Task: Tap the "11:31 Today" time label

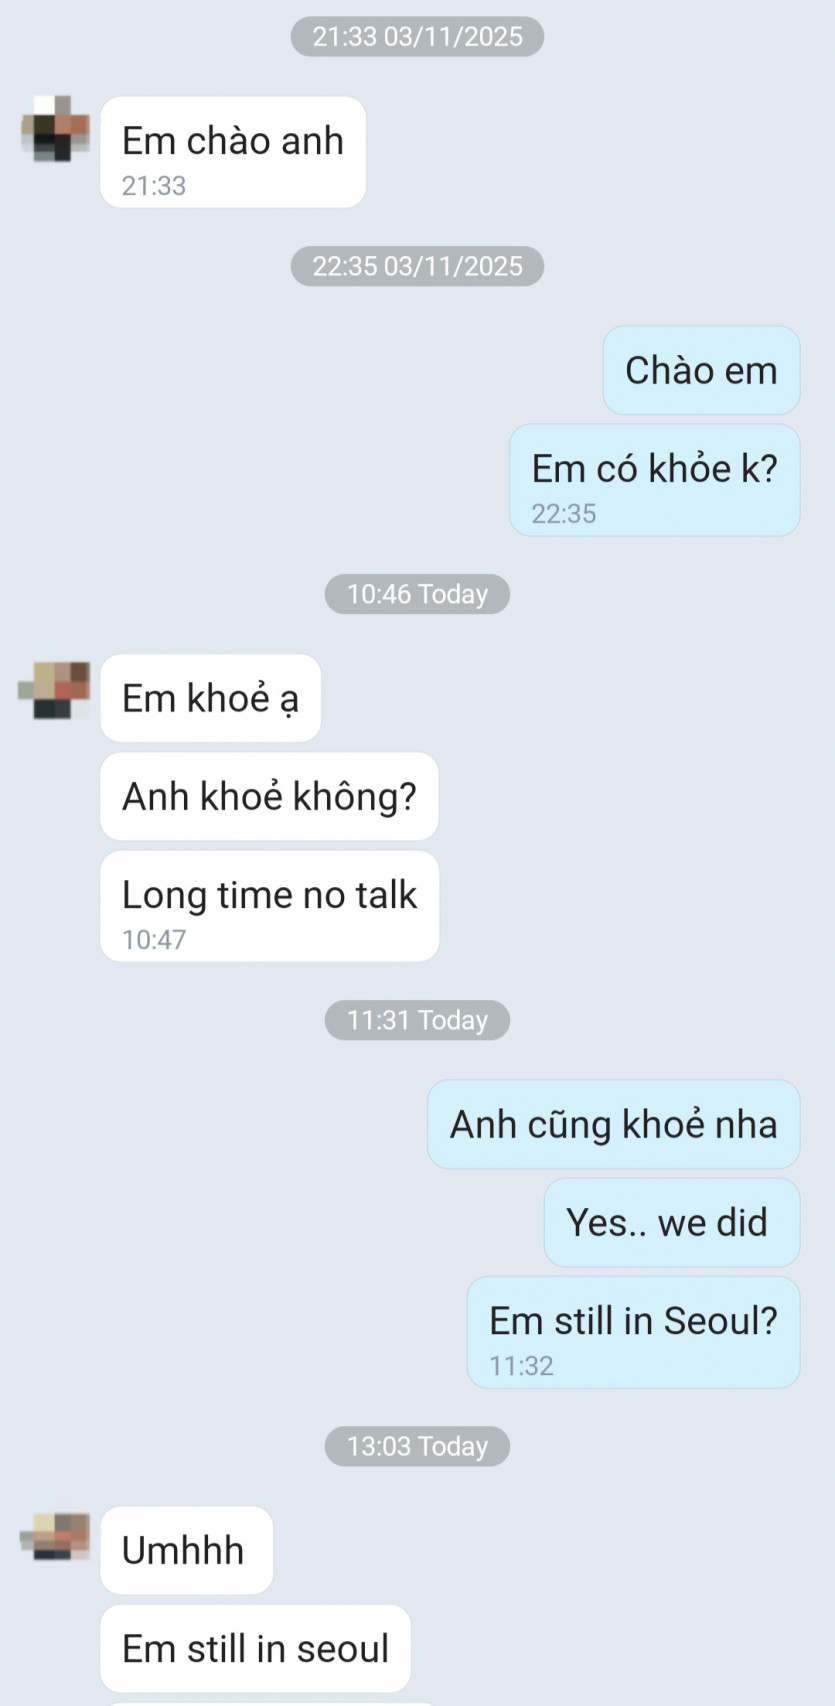Action: (x=417, y=1020)
